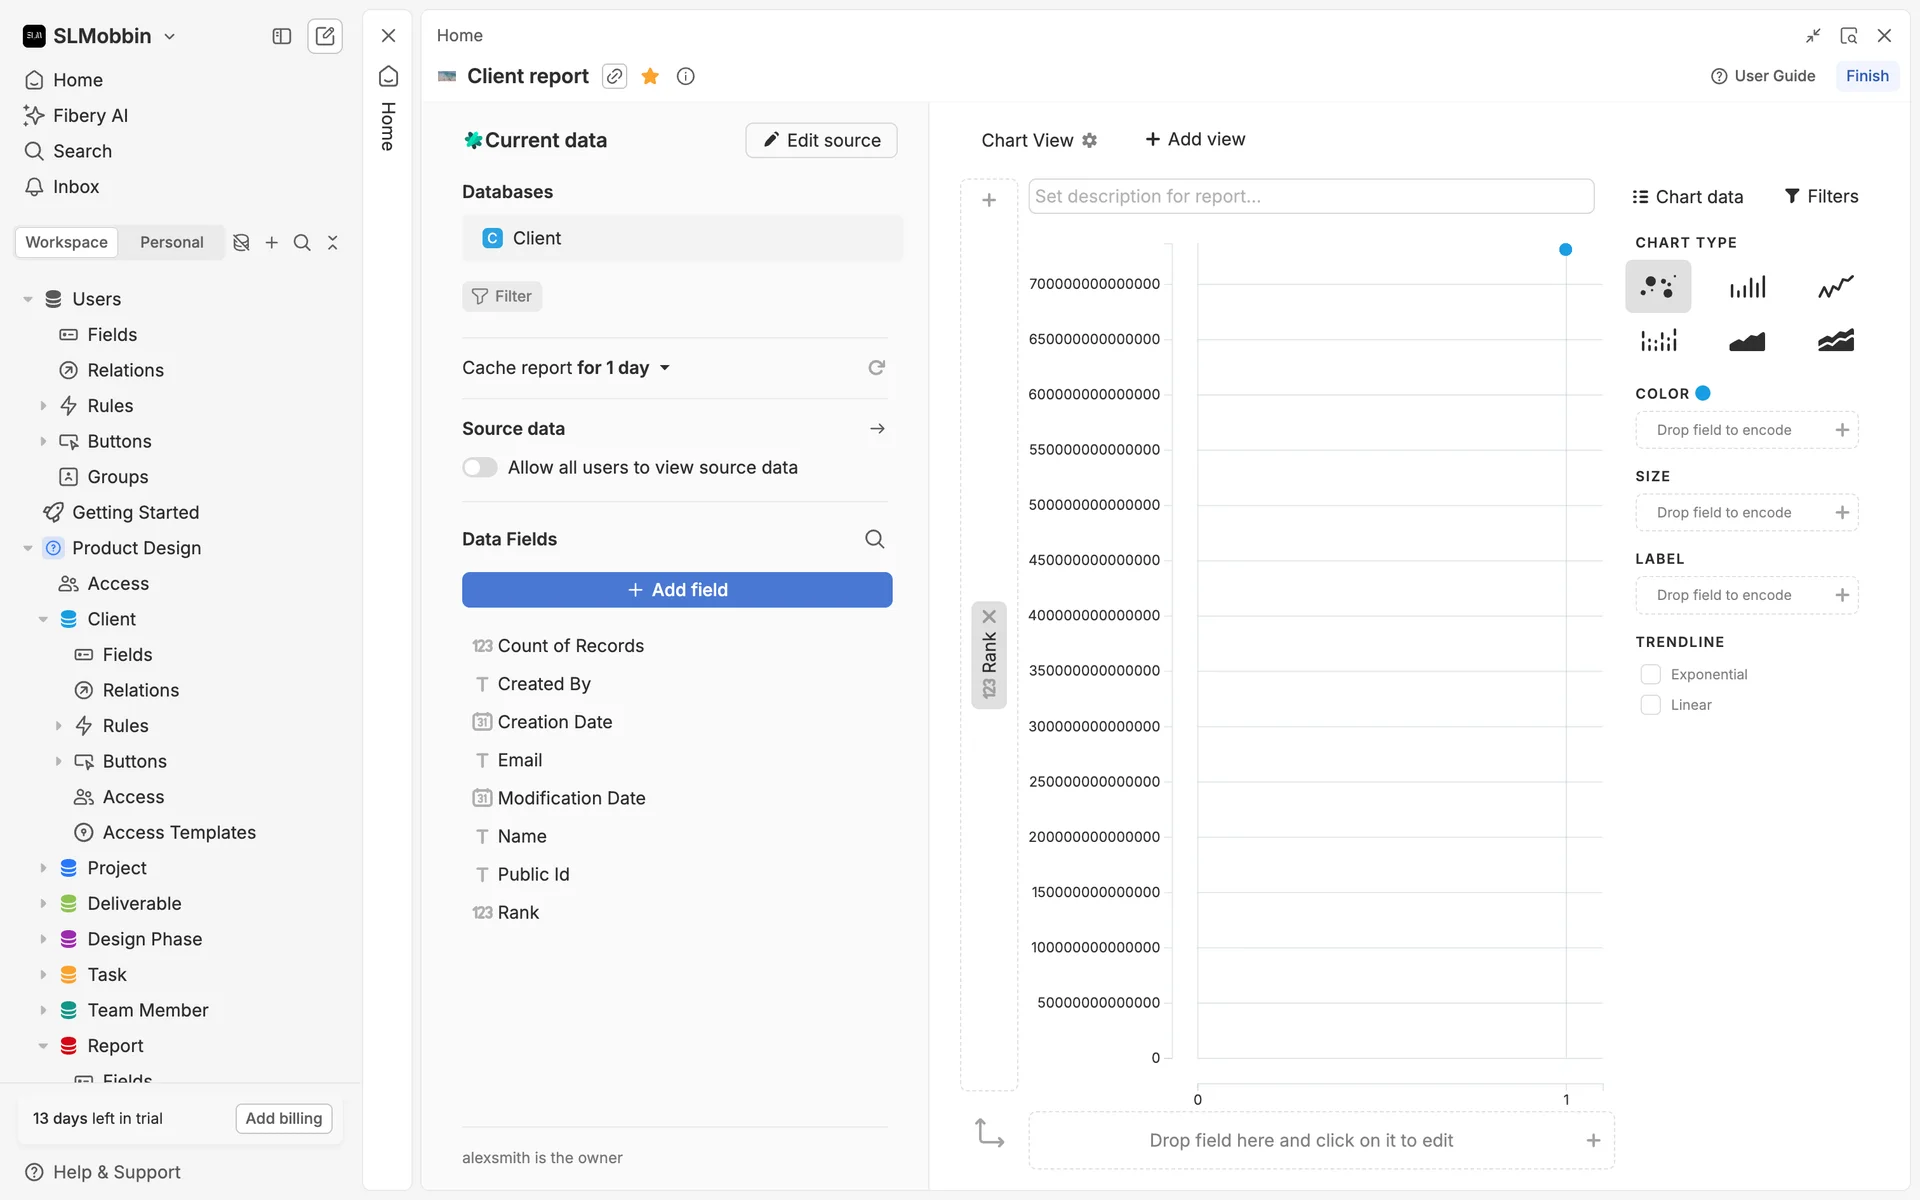Select the scatter plot chart type
The height and width of the screenshot is (1200, 1920).
click(1657, 287)
